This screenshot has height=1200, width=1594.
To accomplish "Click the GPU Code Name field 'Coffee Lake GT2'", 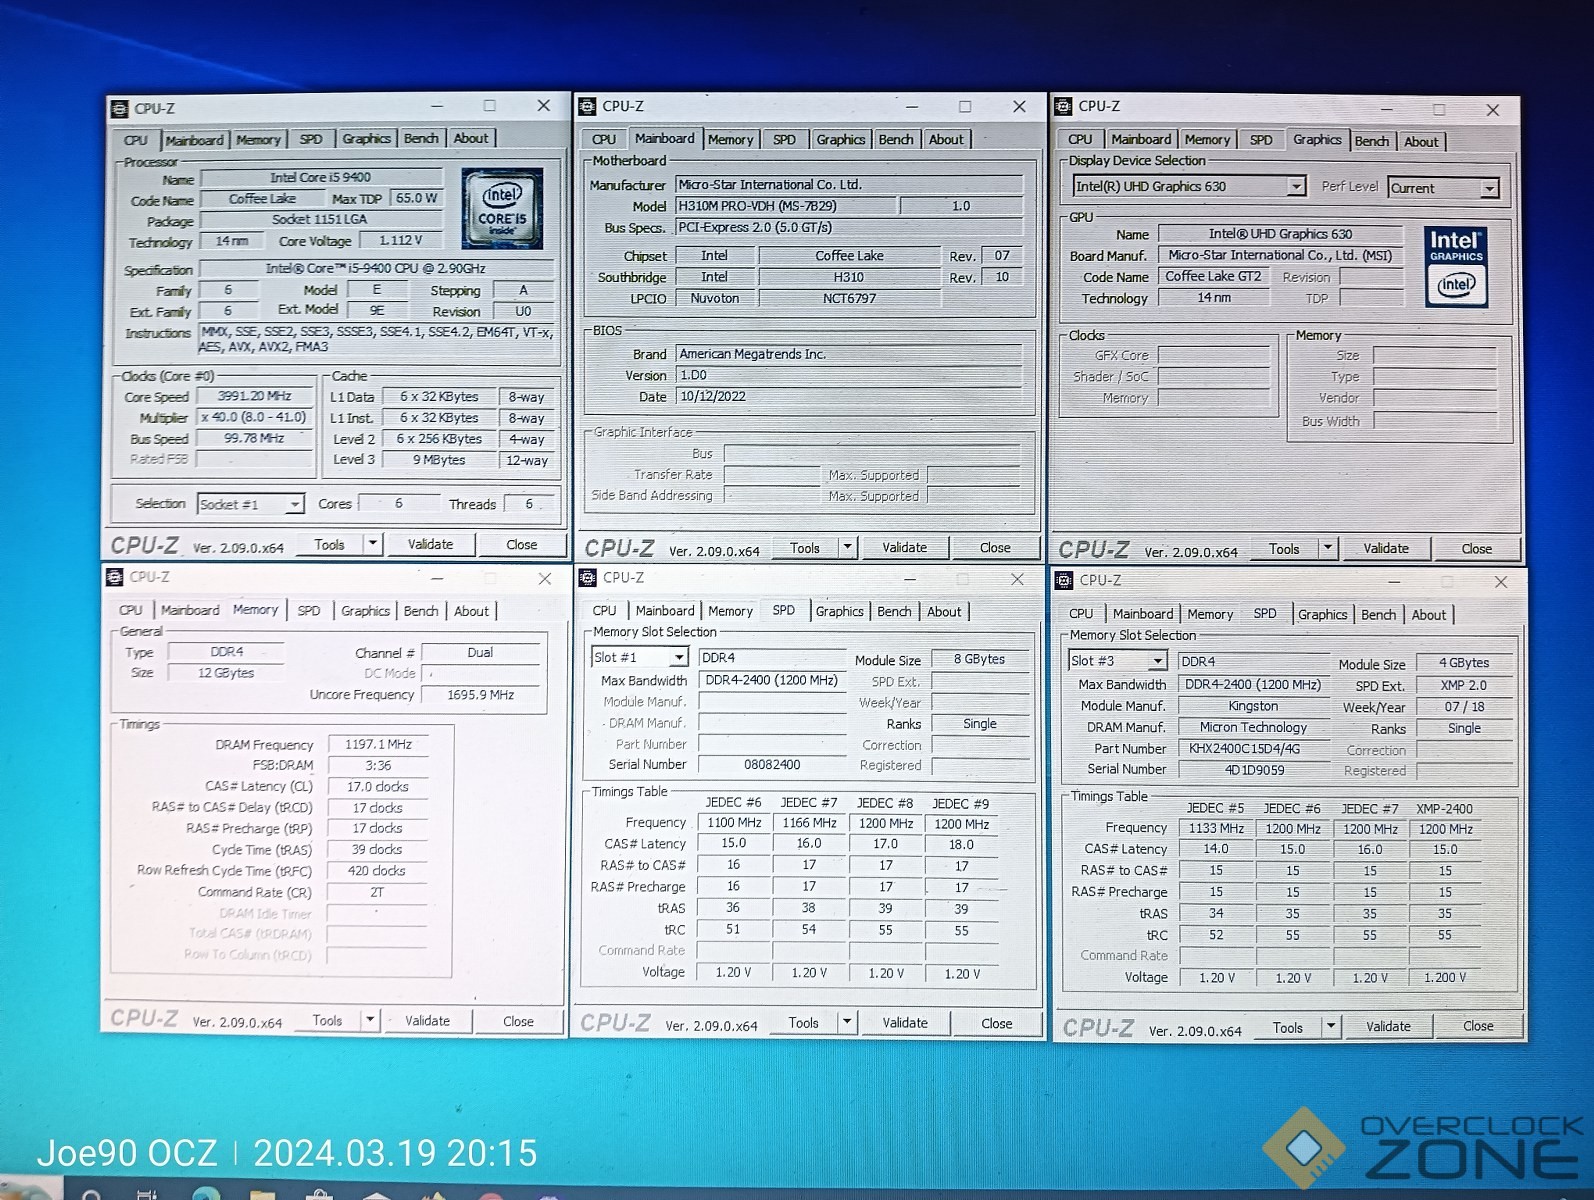I will 1214,276.
